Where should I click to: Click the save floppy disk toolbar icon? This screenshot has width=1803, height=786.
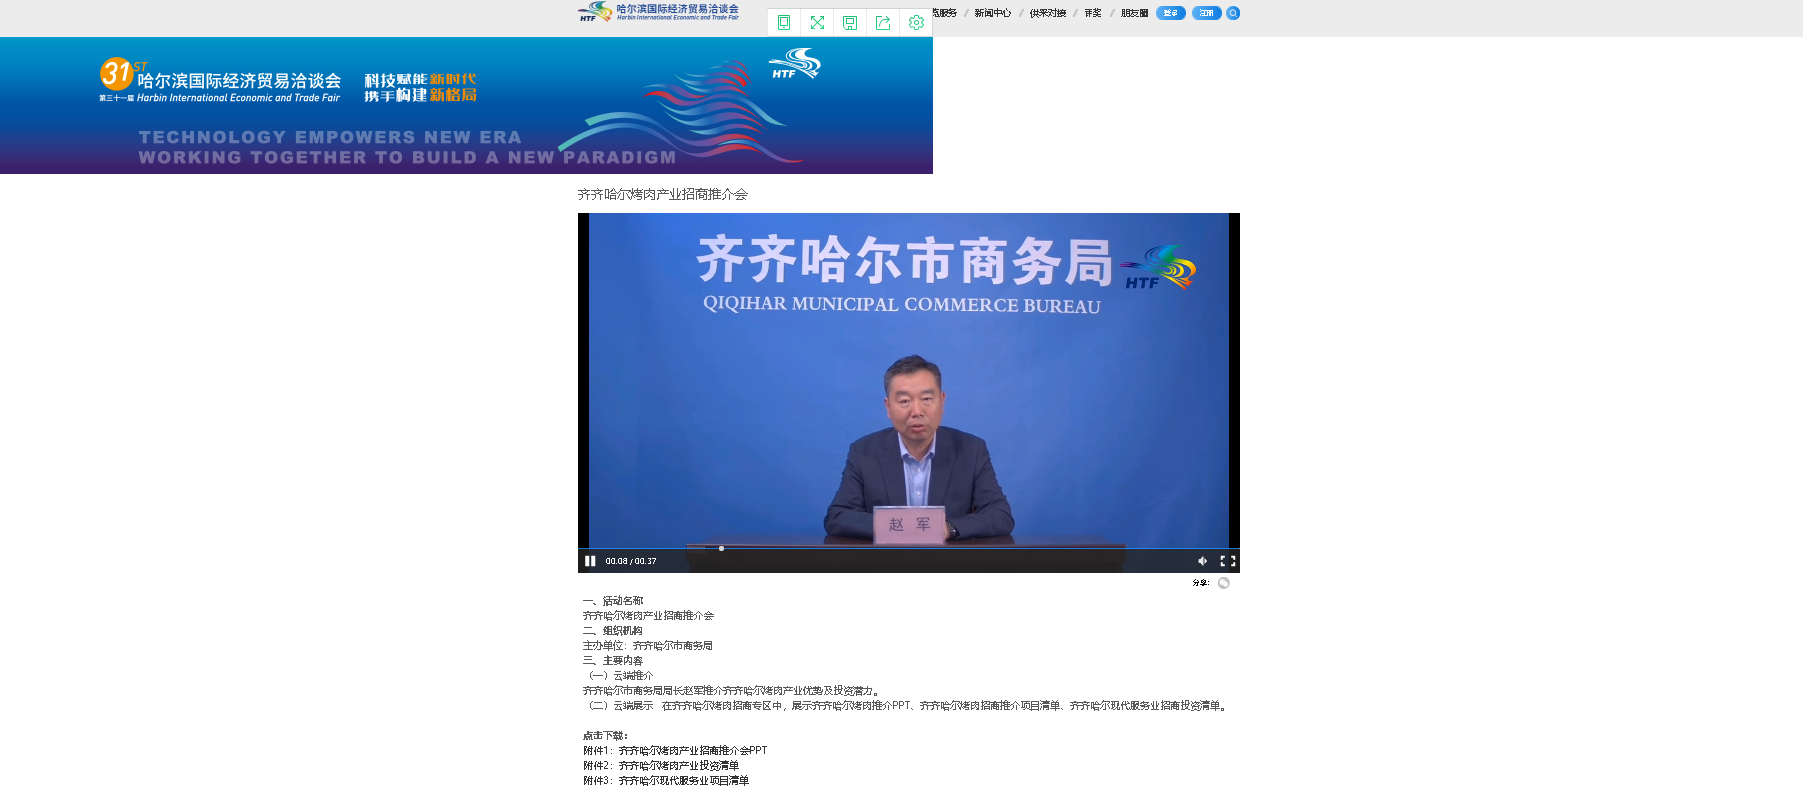[x=850, y=22]
